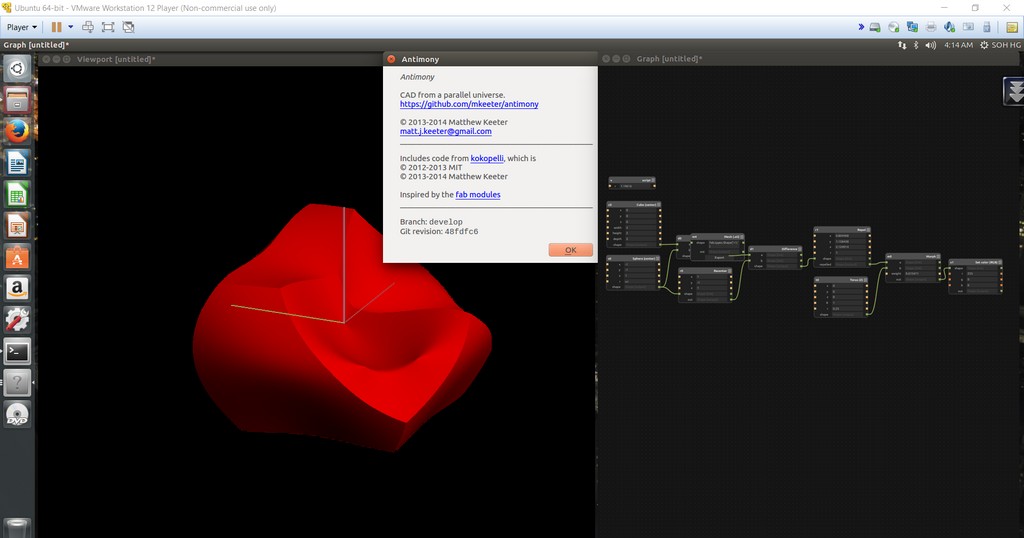This screenshot has width=1024, height=538.
Task: Pause the virtual machine
Action: (57, 27)
